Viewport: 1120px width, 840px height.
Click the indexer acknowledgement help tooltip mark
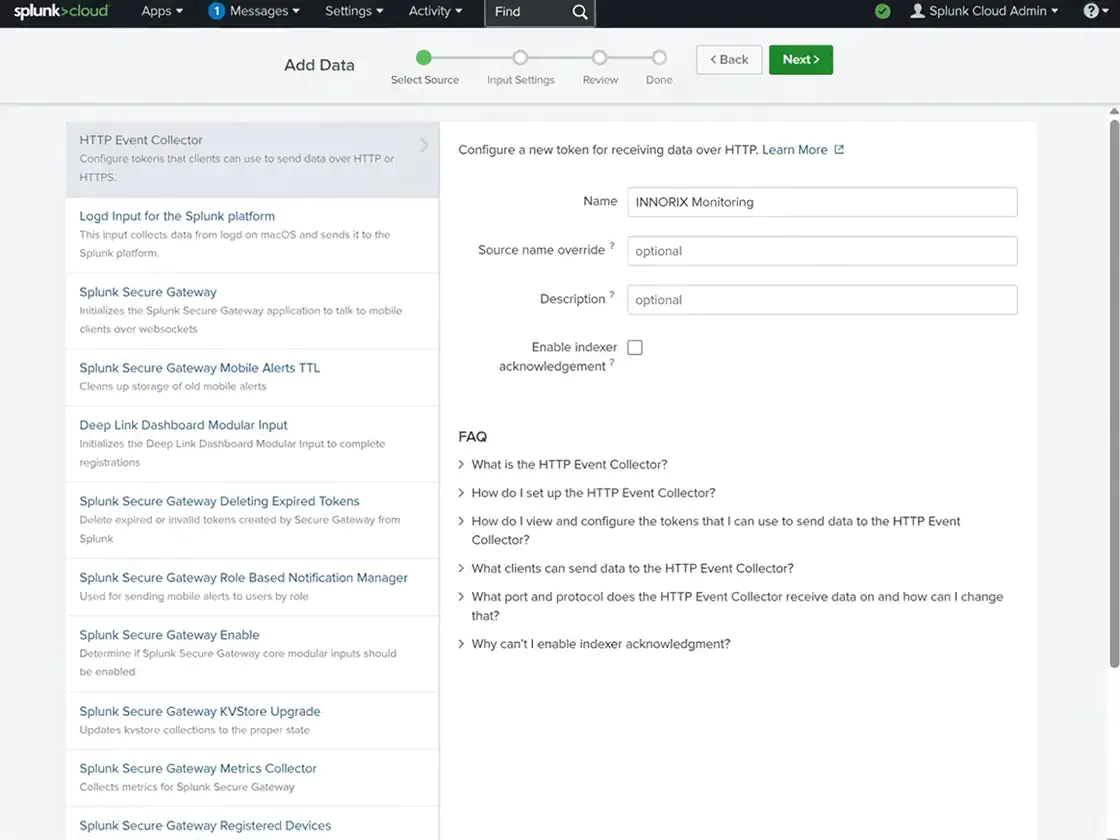(612, 362)
